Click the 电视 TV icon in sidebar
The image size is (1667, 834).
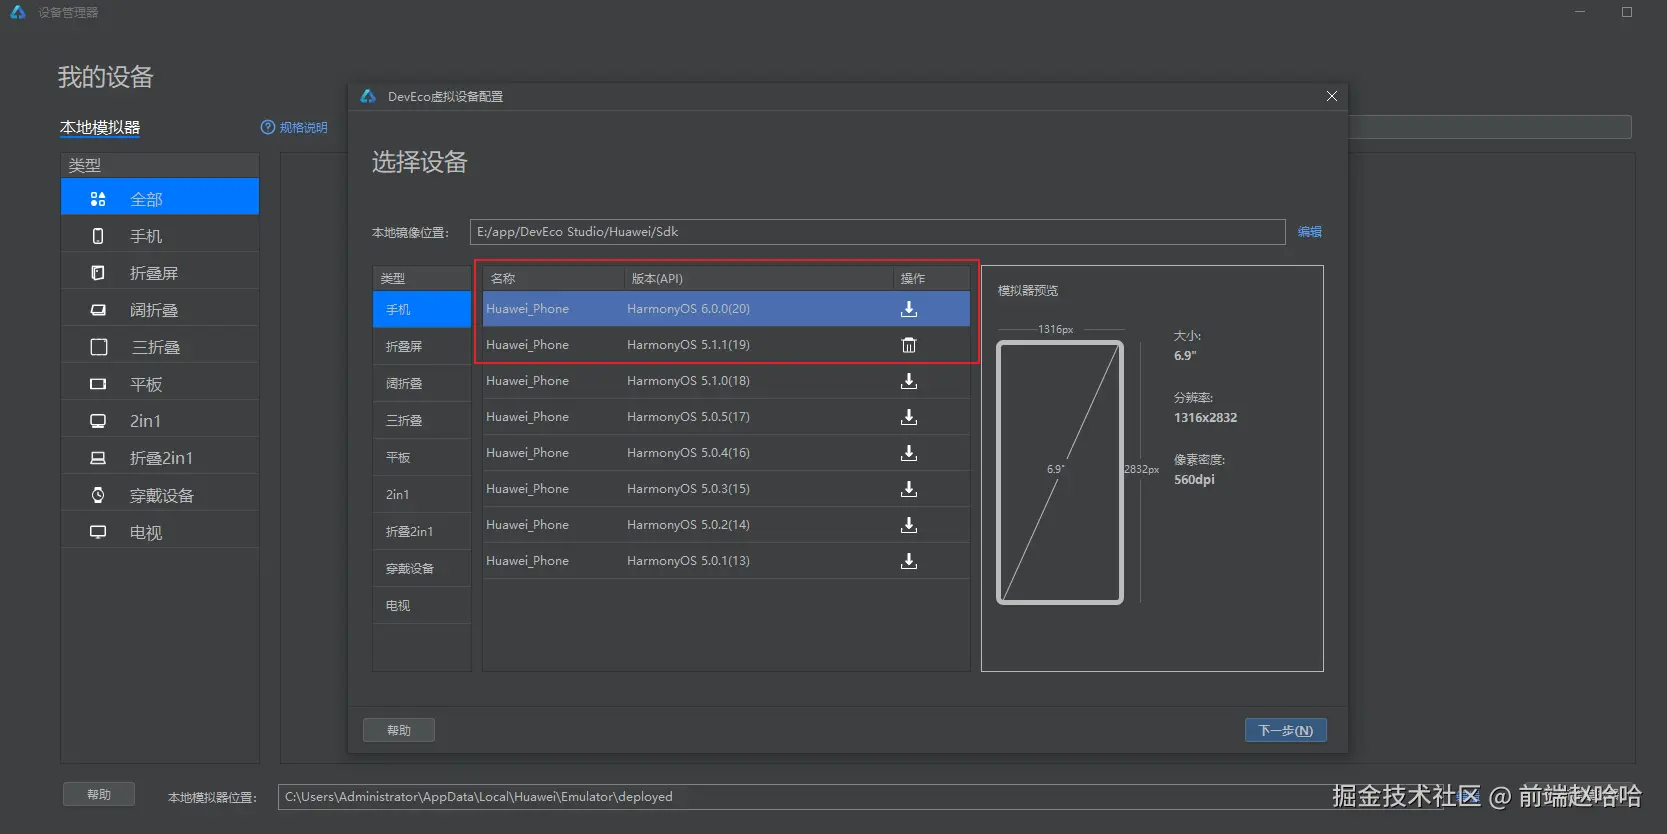(x=98, y=532)
